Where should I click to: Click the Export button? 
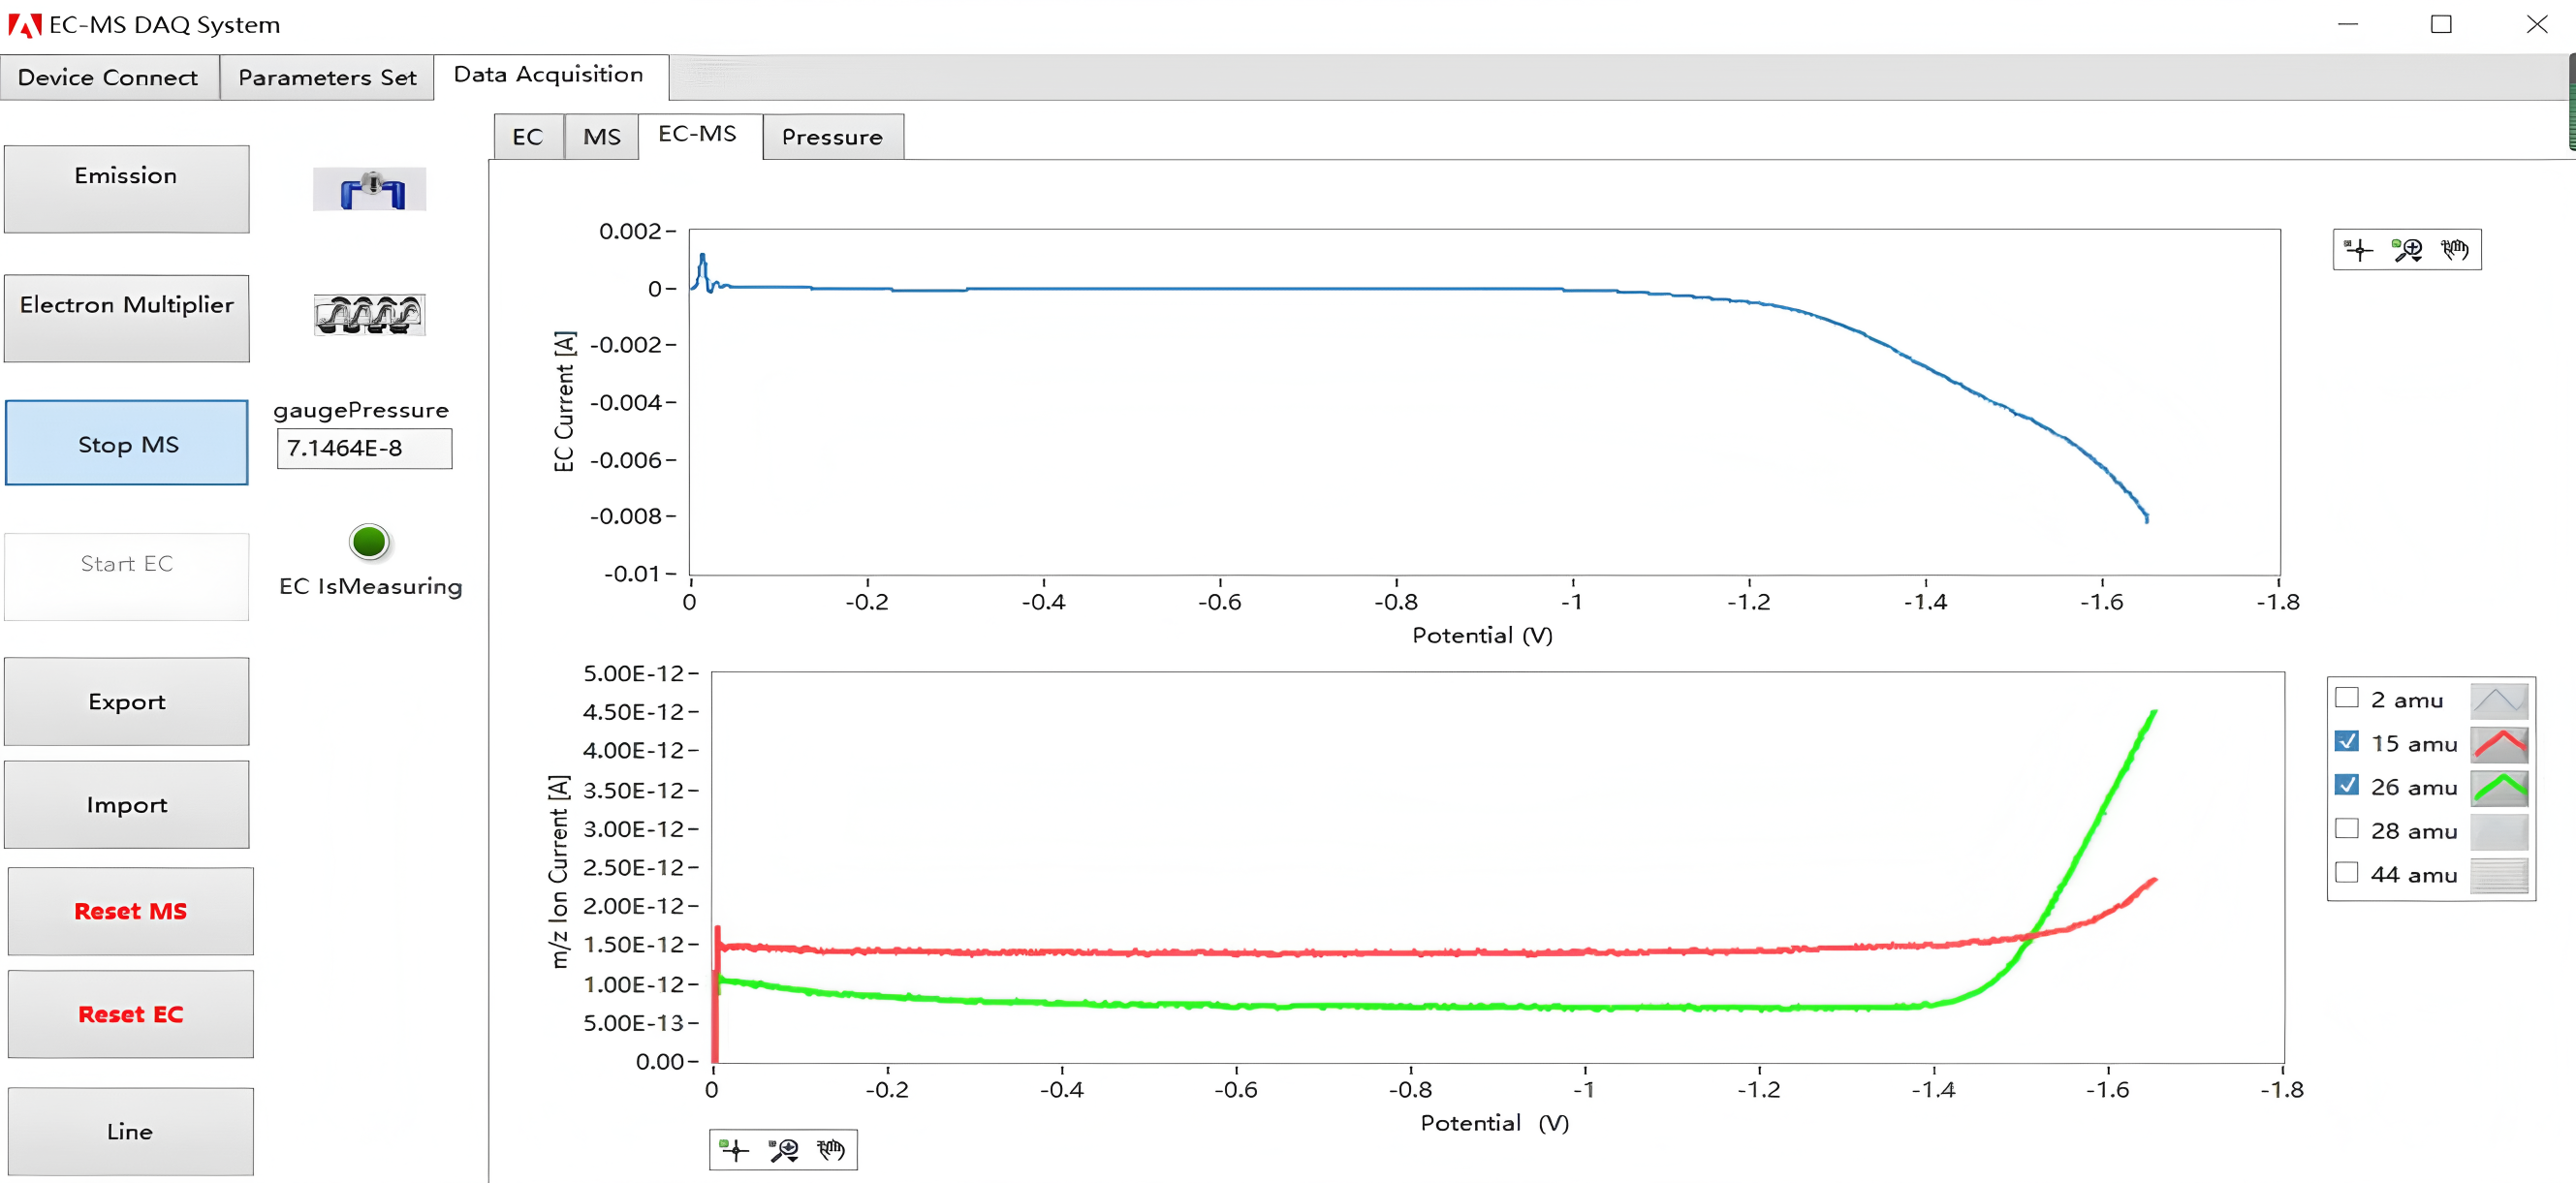point(127,702)
